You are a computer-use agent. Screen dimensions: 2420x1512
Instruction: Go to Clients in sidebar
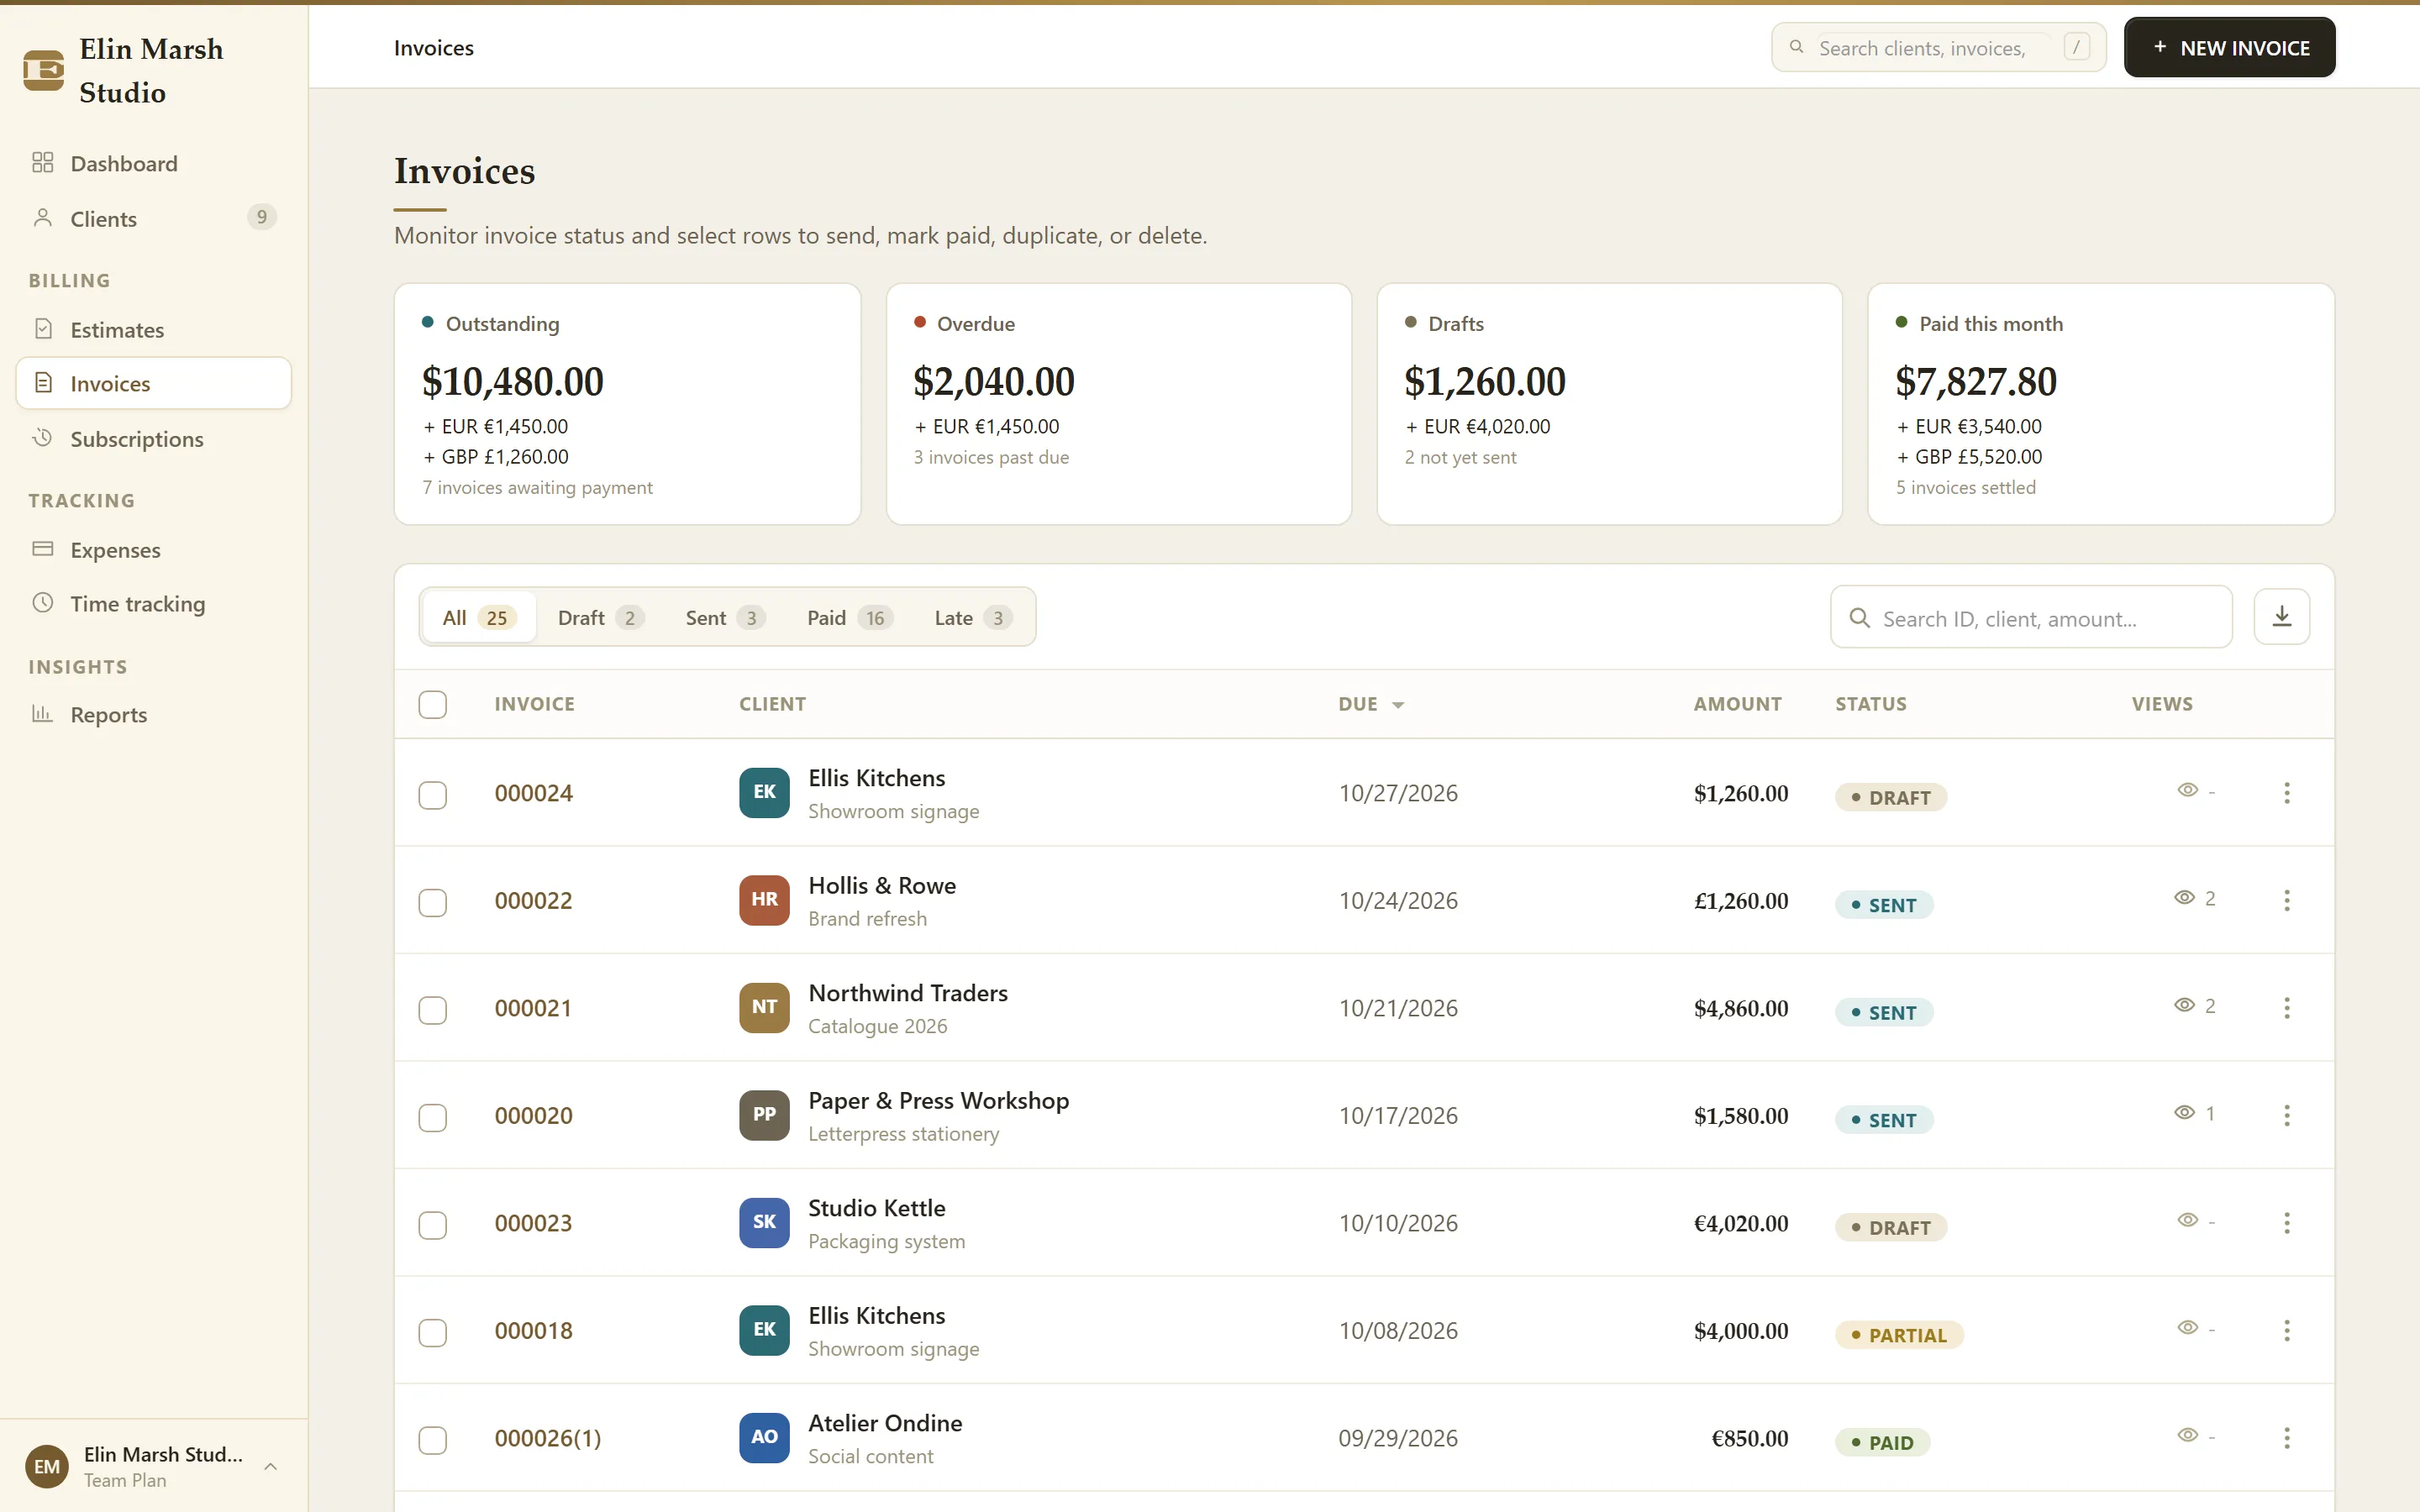pyautogui.click(x=154, y=218)
